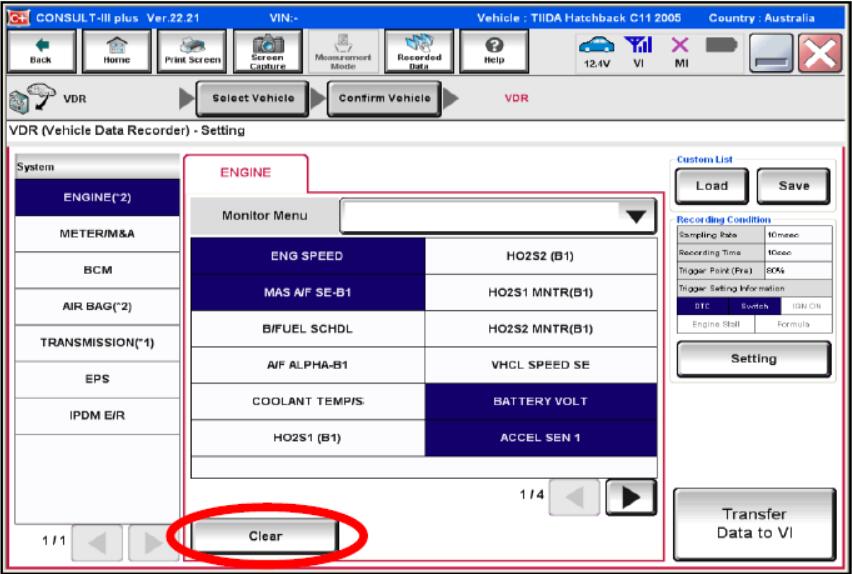
Task: Click previous arrow under System list
Action: pos(97,542)
